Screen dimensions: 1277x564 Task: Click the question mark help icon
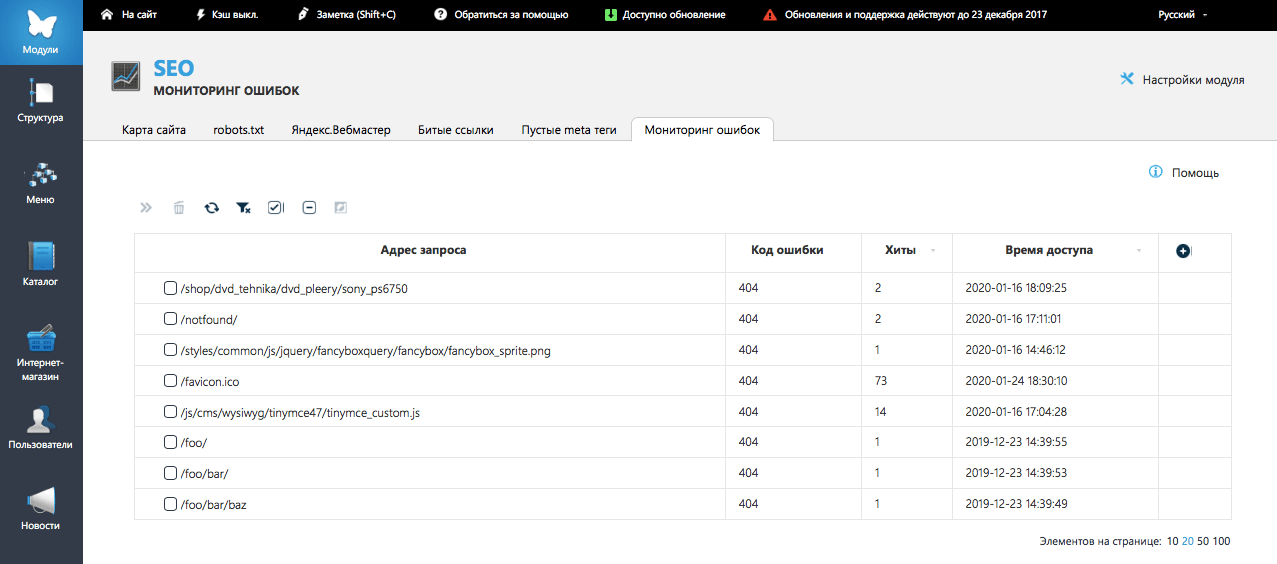point(440,15)
